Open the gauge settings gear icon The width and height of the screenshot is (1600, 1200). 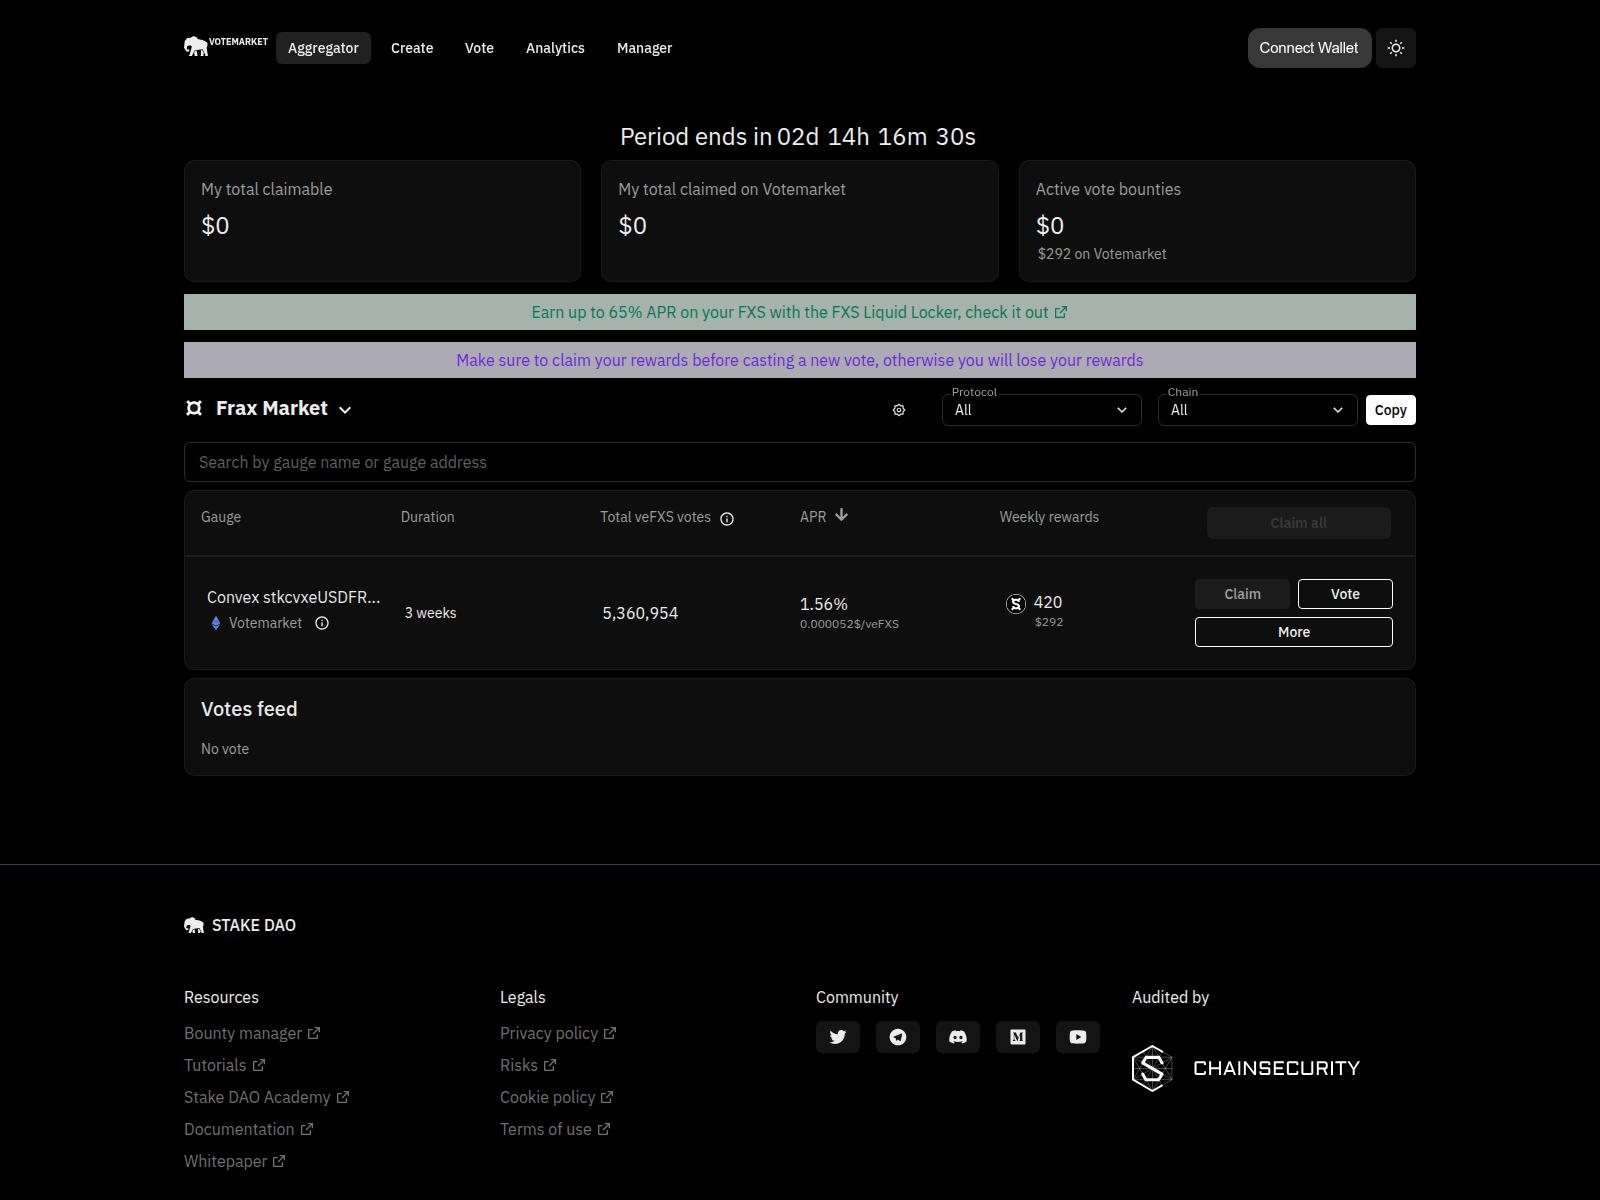pos(899,410)
